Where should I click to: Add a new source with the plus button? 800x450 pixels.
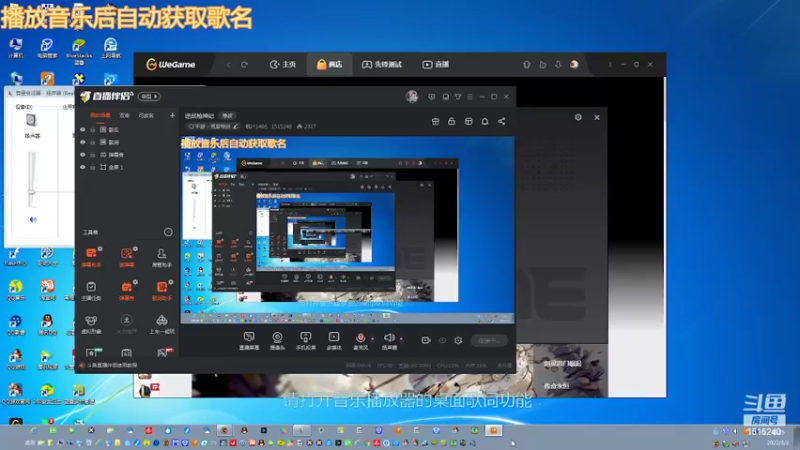coord(172,115)
